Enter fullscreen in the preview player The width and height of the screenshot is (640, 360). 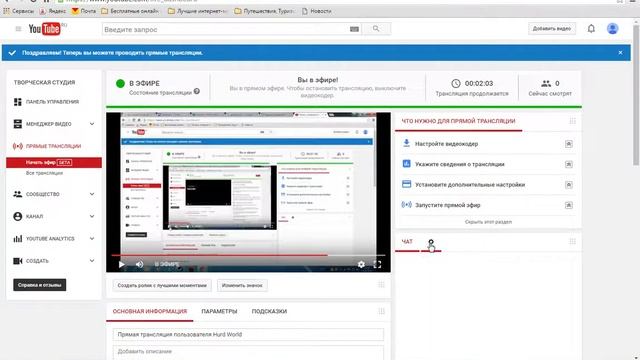pyautogui.click(x=378, y=264)
